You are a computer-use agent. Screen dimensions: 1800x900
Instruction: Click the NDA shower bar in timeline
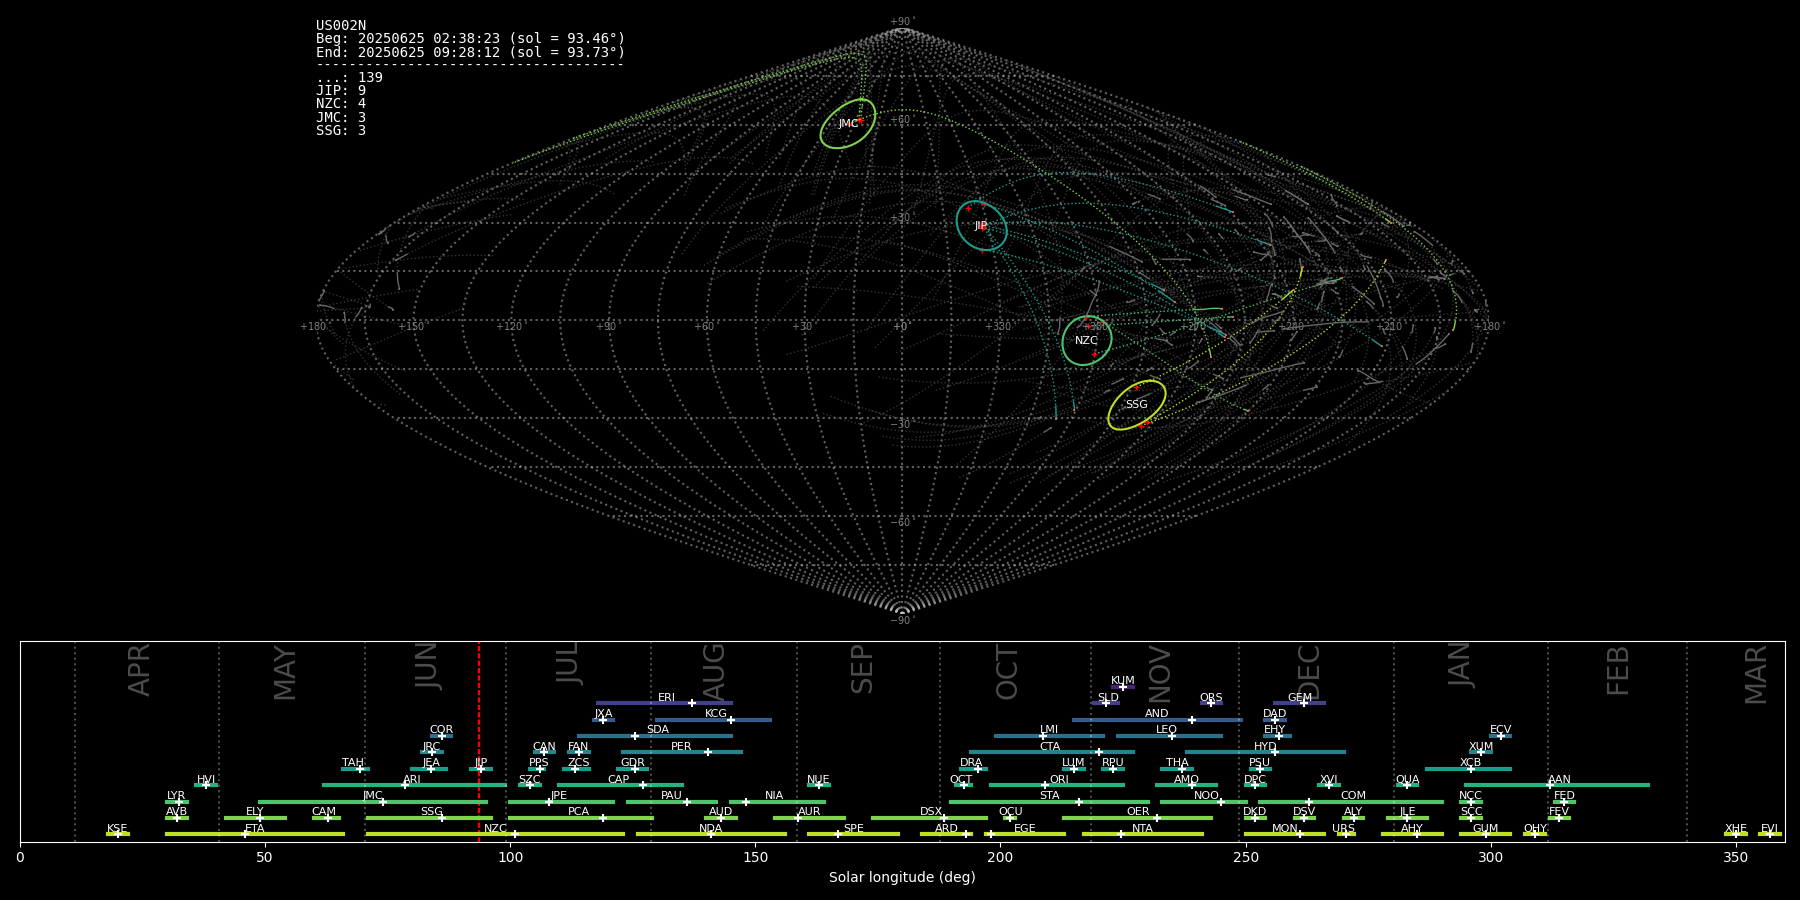pos(711,834)
